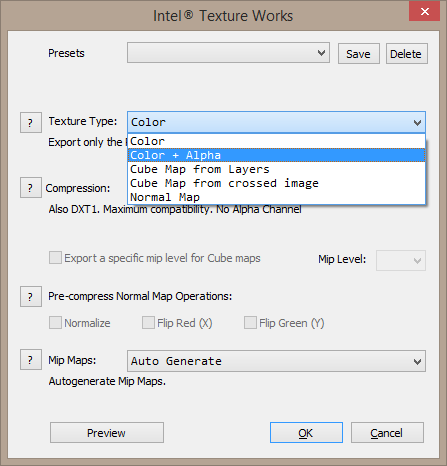Check the Flip Green (Y) option
The width and height of the screenshot is (447, 466).
tap(250, 323)
